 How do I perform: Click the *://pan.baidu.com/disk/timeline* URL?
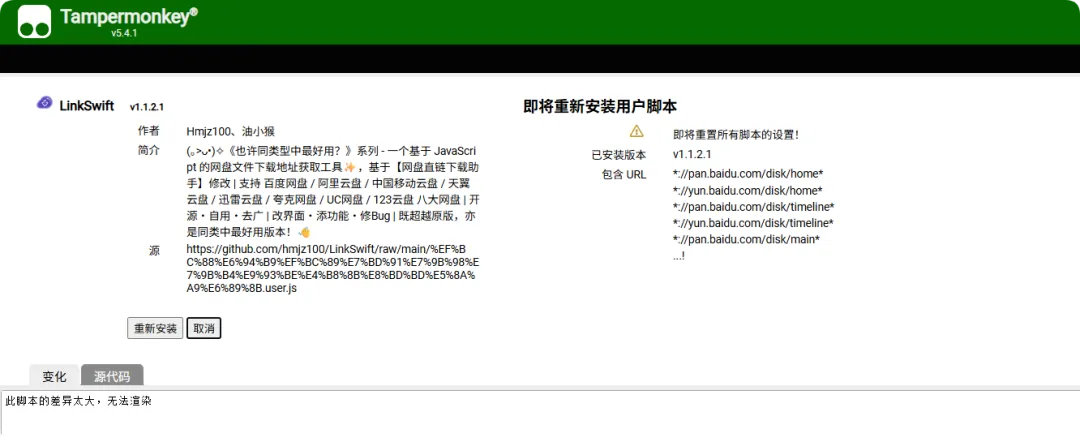754,207
